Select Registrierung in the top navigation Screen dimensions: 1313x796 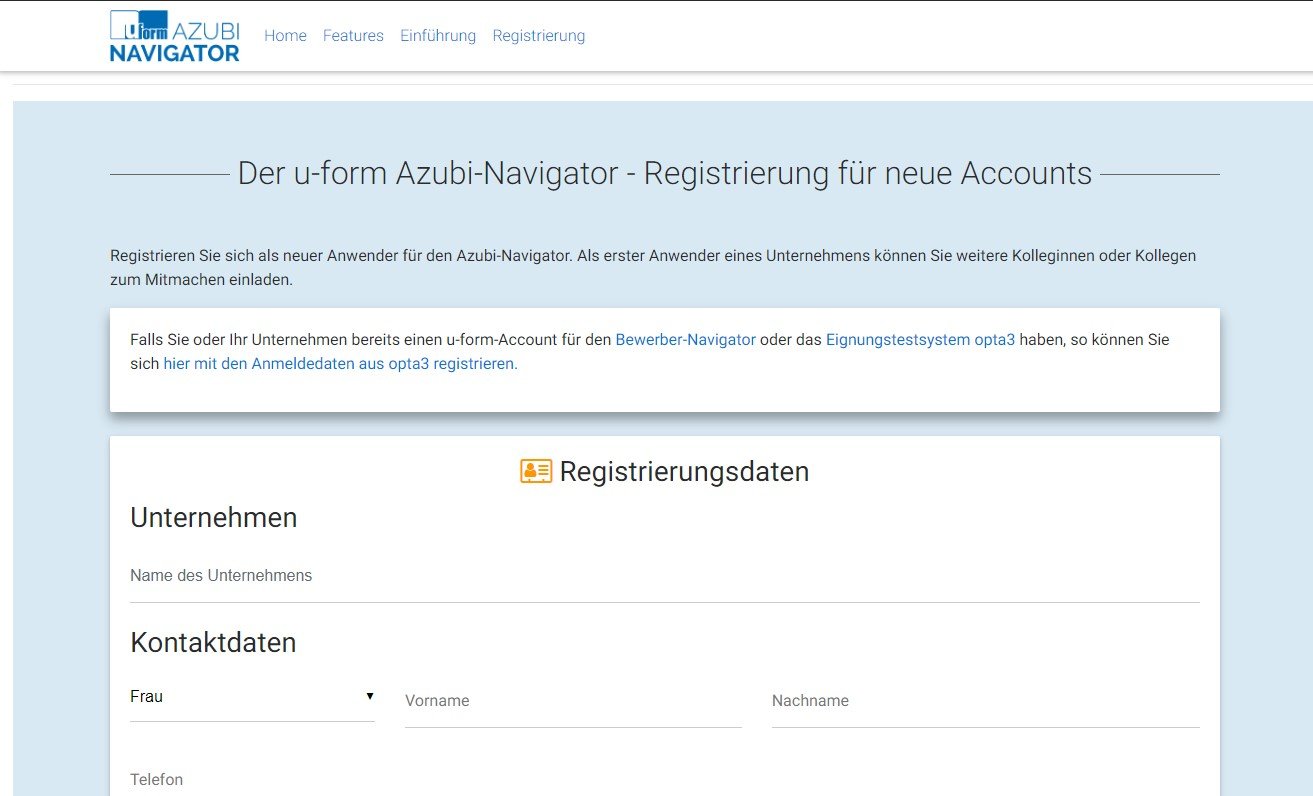538,36
